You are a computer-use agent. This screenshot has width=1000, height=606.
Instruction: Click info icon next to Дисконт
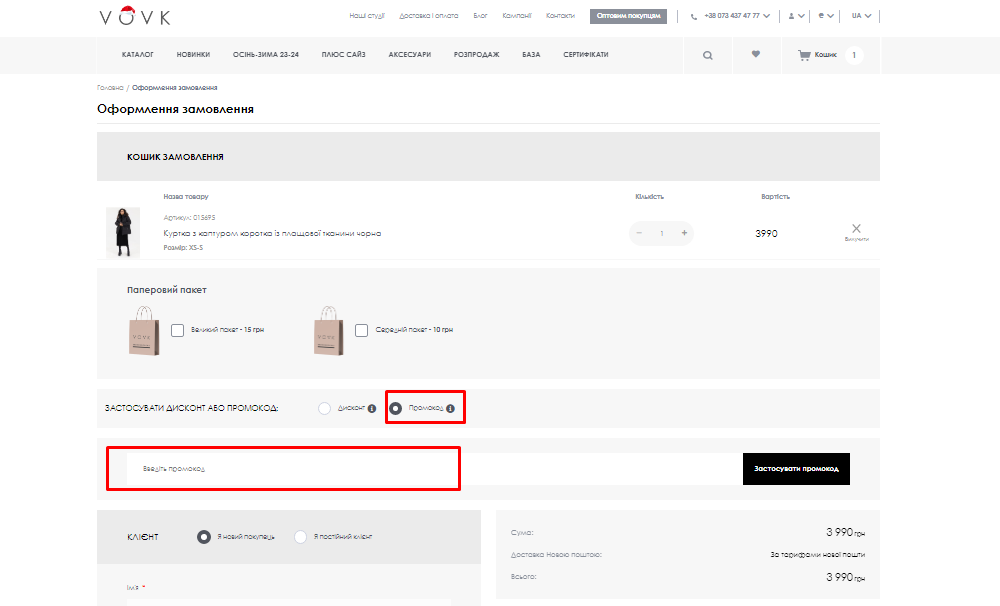pos(372,408)
